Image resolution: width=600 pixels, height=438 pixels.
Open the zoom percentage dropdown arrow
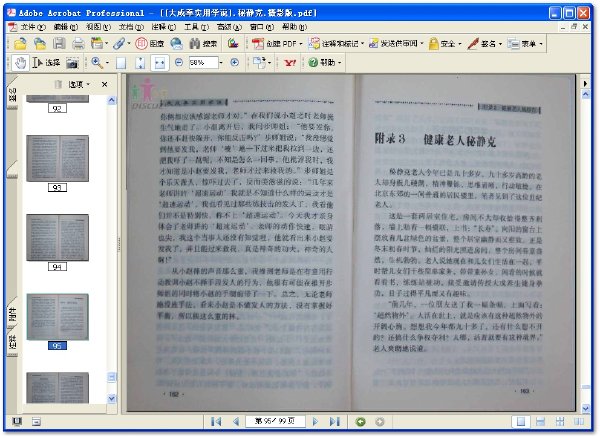pos(221,62)
